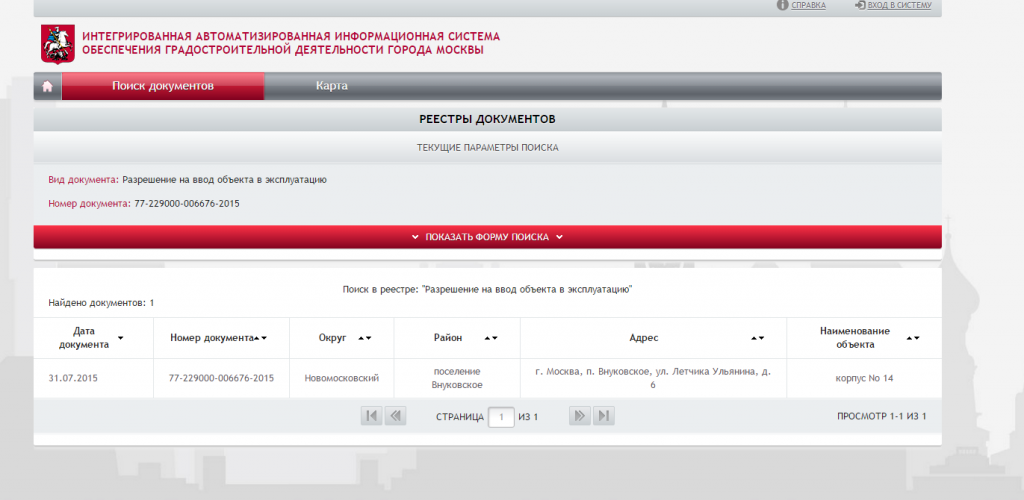This screenshot has height=500, width=1024.
Task: Go to first page of results
Action: coord(372,416)
